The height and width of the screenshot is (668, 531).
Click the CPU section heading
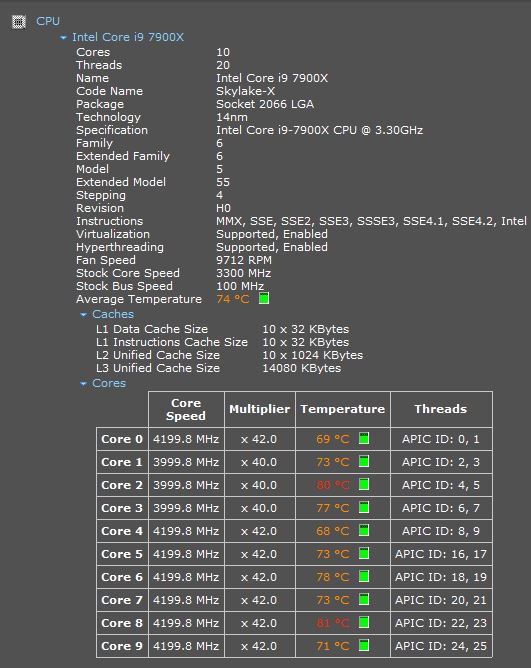48,21
